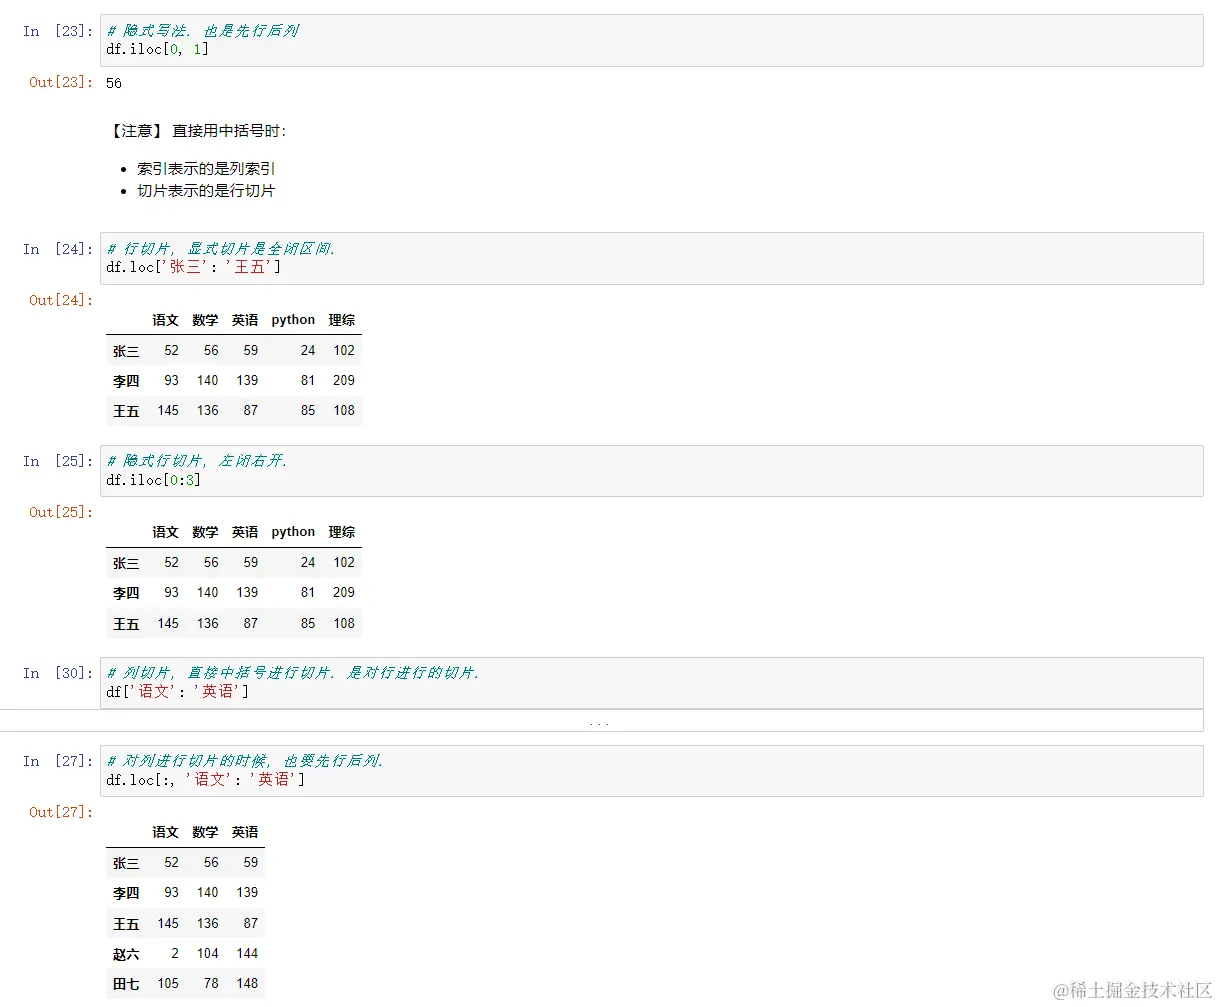The width and height of the screenshot is (1219, 1007).
Task: Click the In [24] prompt label
Action: click(x=58, y=249)
